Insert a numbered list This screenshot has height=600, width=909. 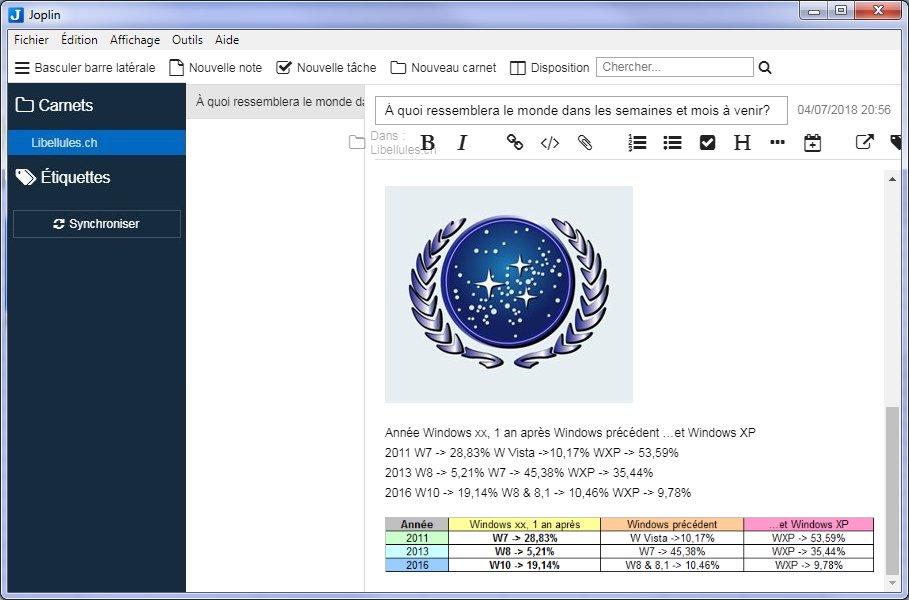(637, 143)
